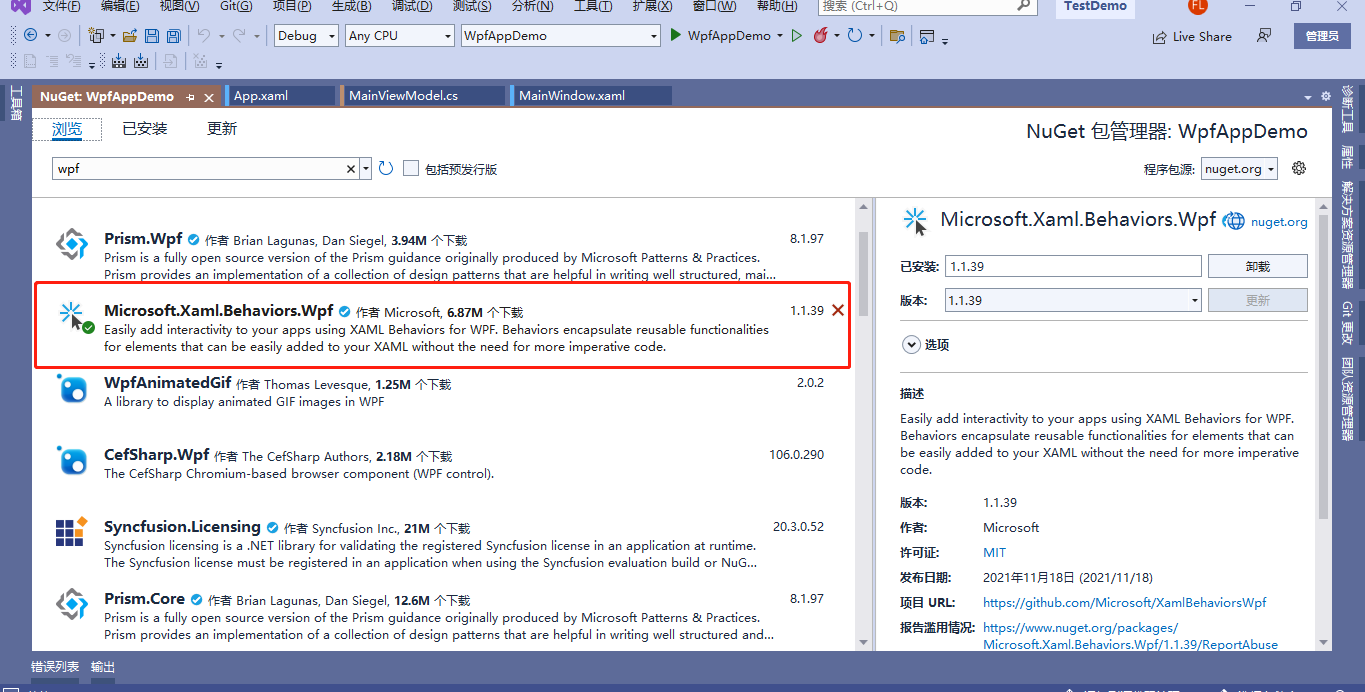Click the find in files folder icon
The image size is (1365, 692).
(897, 36)
